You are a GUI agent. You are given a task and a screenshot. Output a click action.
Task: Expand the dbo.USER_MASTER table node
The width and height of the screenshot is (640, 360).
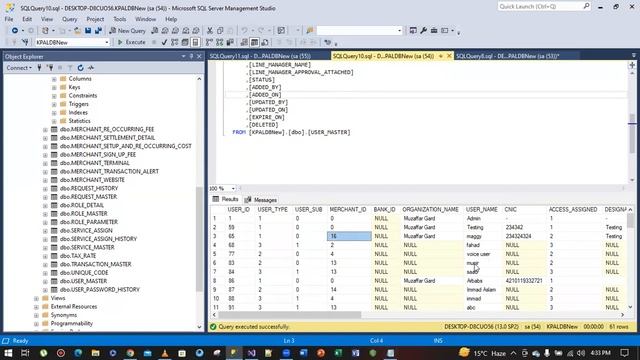[x=45, y=281]
